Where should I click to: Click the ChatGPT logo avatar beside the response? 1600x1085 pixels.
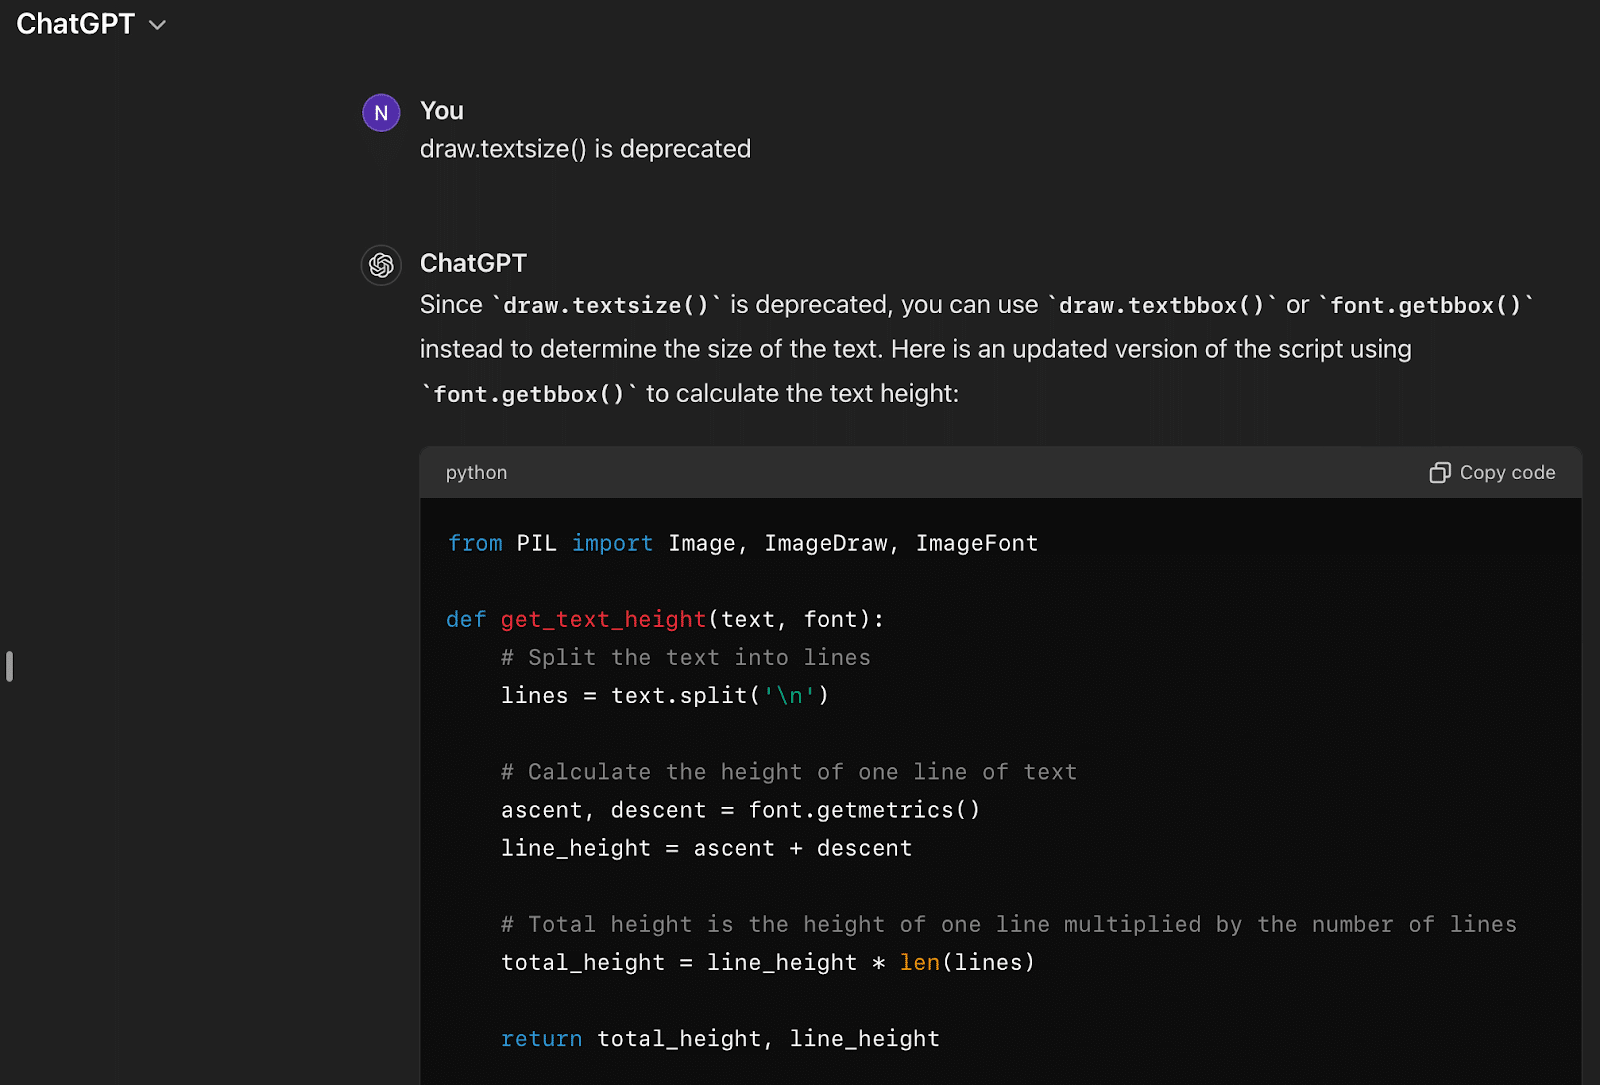click(x=381, y=265)
